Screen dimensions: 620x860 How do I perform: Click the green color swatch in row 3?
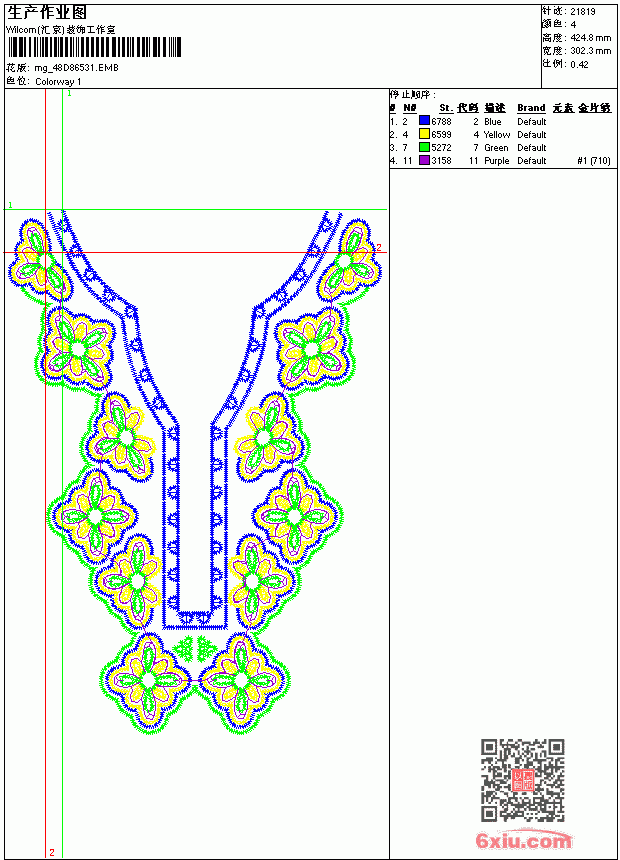tap(424, 147)
